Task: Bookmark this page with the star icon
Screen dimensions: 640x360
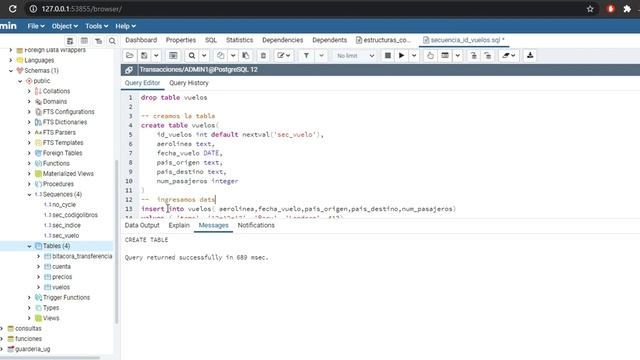Action: [x=590, y=9]
